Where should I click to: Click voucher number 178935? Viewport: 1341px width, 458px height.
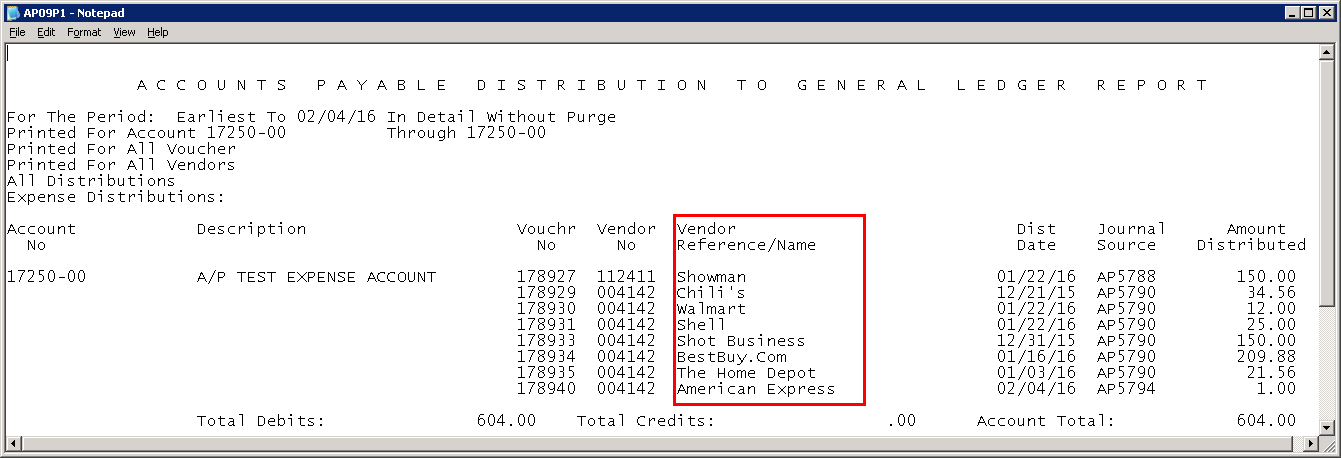[x=546, y=373]
